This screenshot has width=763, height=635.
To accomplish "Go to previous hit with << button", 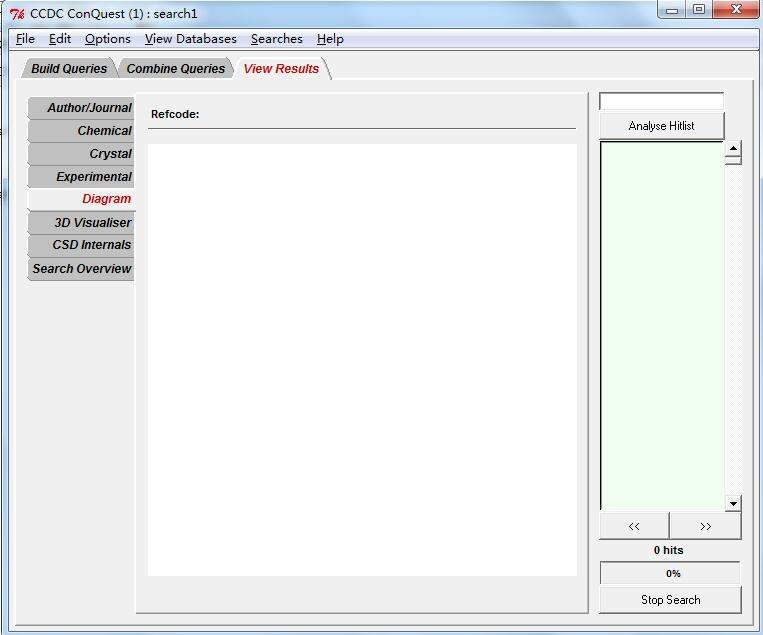I will [x=634, y=526].
